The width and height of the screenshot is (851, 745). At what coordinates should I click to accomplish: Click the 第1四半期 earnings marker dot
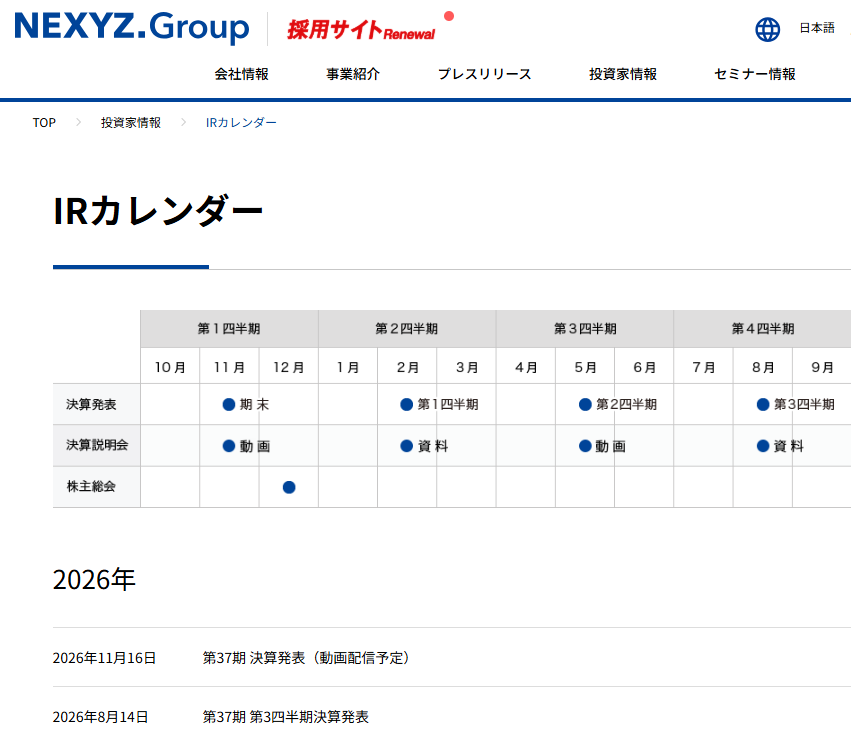(407, 404)
